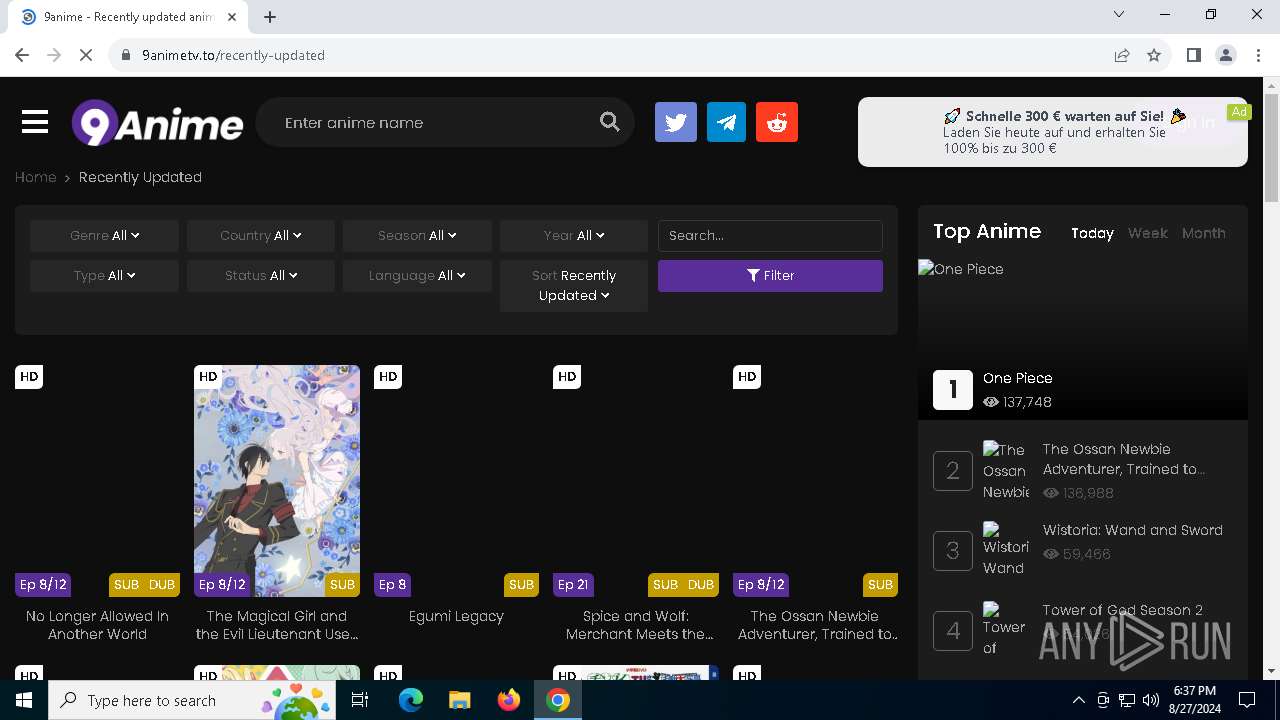The width and height of the screenshot is (1280, 720).
Task: Click the Magical Girl poster thumbnail
Action: [x=277, y=481]
